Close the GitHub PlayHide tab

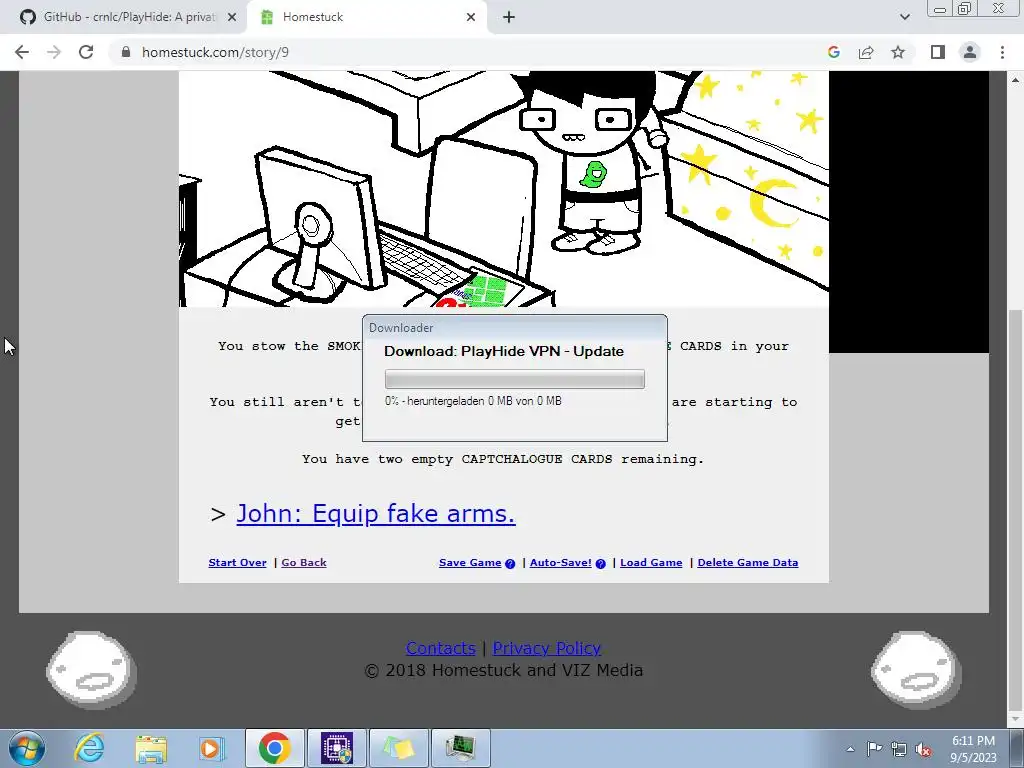(x=231, y=17)
